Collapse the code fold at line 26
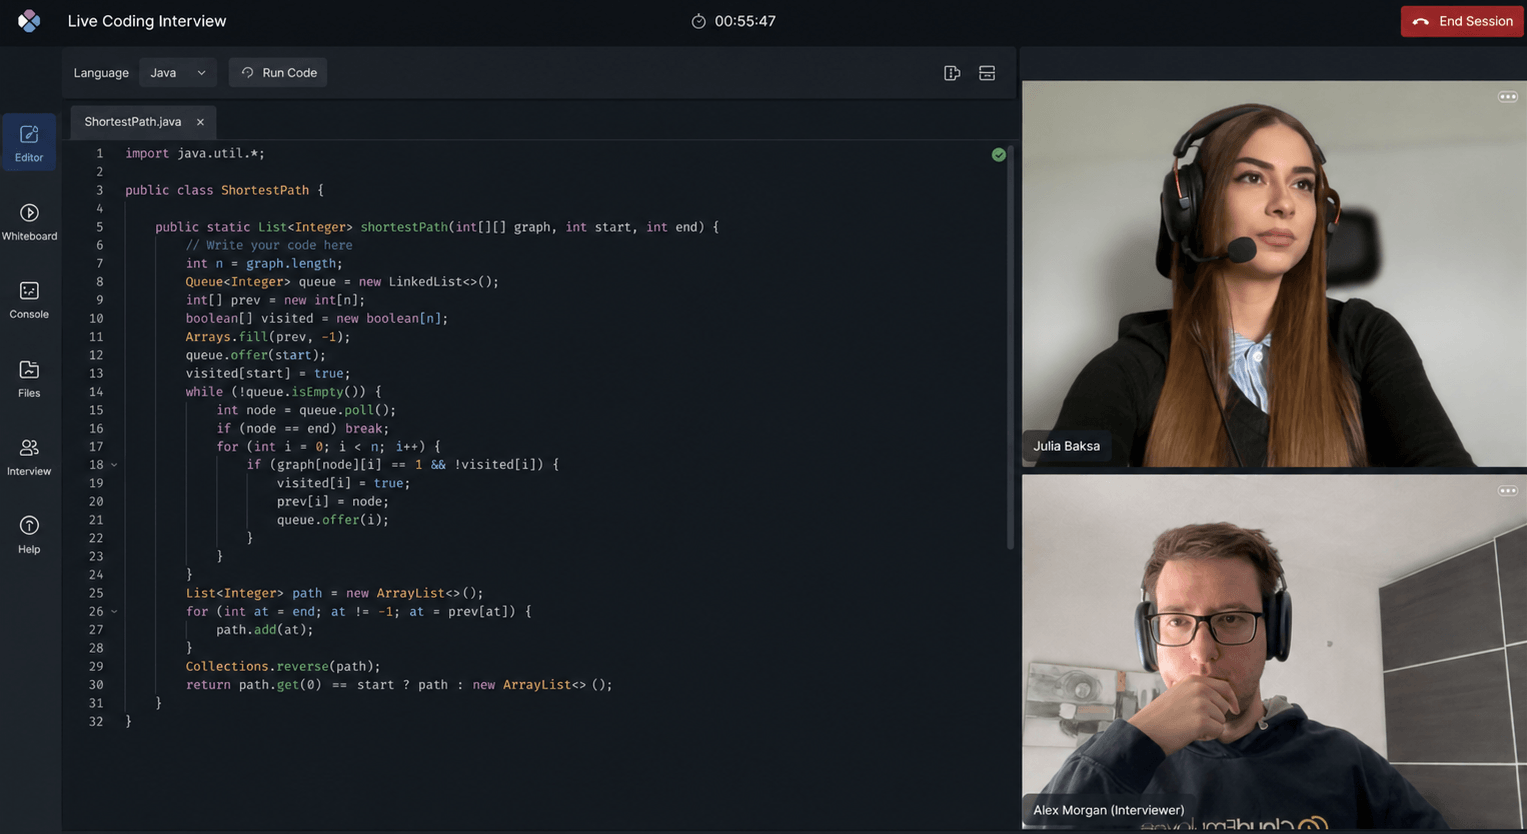This screenshot has width=1527, height=834. [114, 612]
